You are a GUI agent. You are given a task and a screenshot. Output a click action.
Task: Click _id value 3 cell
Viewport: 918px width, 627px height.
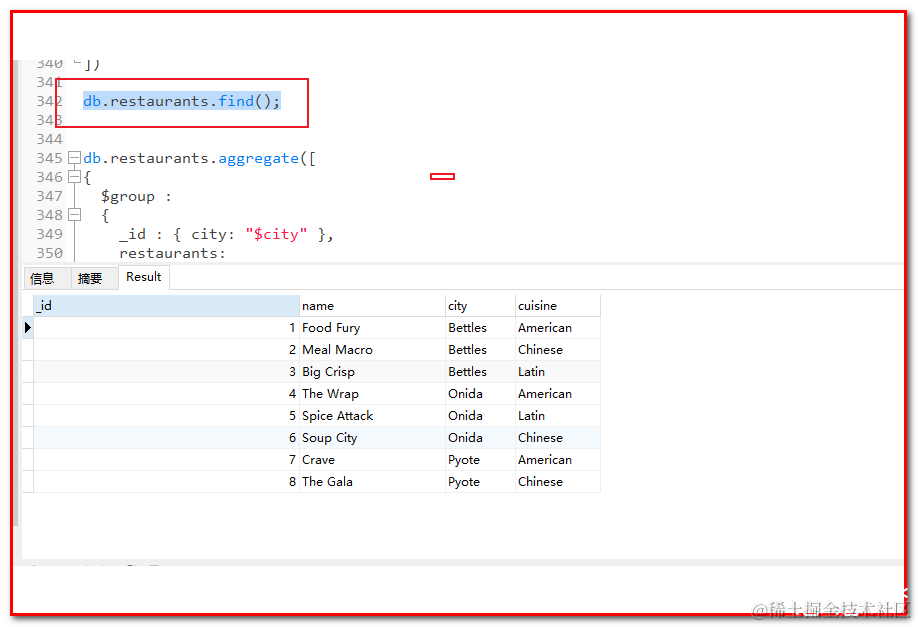(x=167, y=372)
